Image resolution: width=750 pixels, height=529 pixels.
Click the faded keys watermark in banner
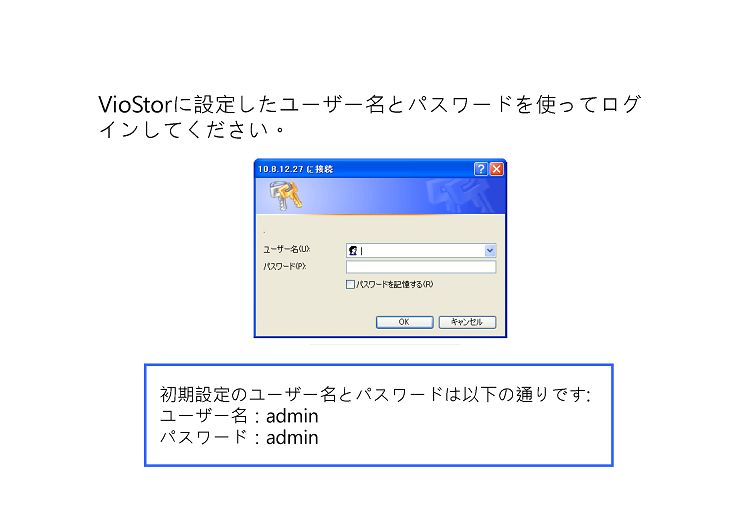pyautogui.click(x=458, y=194)
